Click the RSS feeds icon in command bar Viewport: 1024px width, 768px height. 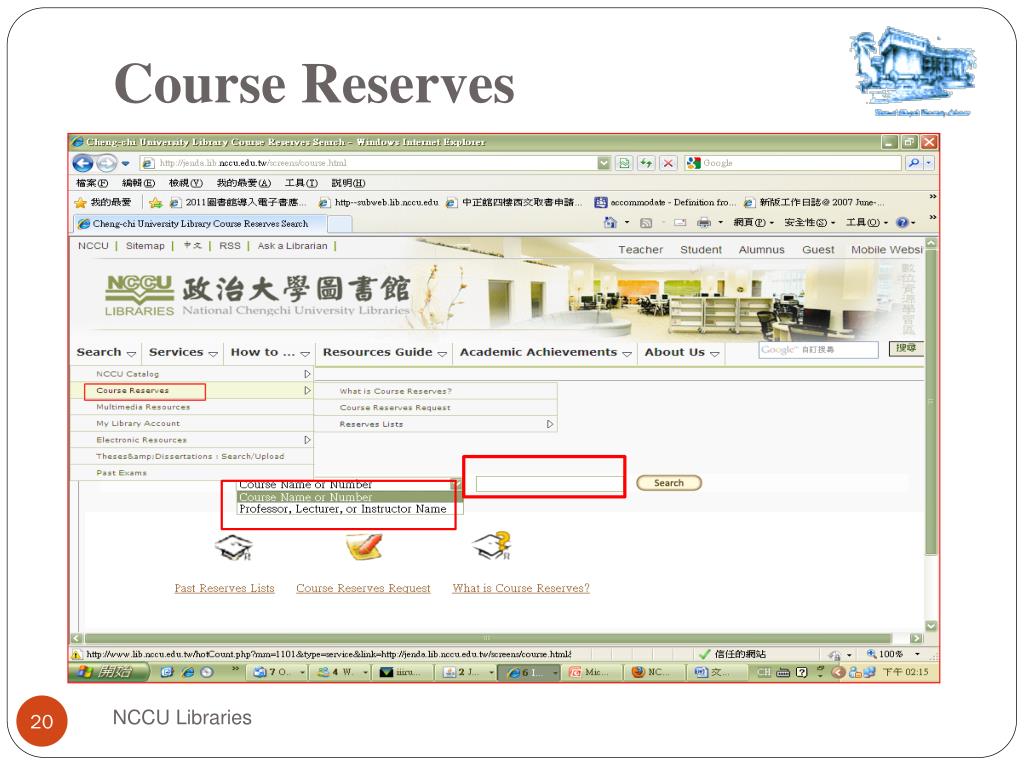[646, 223]
